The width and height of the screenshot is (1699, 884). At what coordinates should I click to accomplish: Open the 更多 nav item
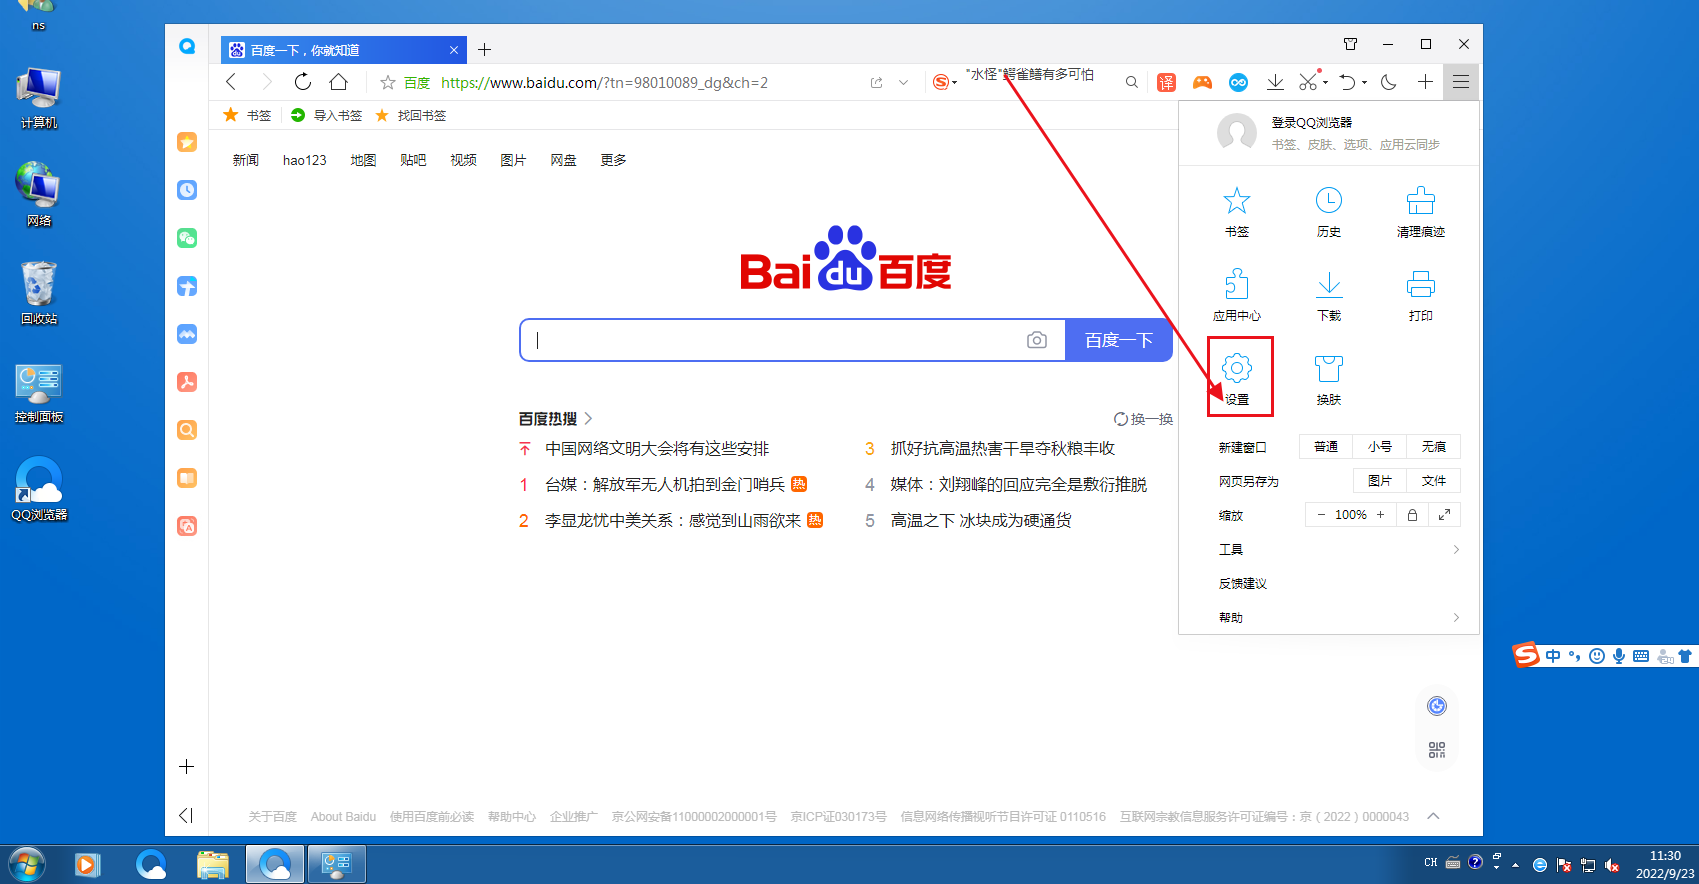(613, 160)
